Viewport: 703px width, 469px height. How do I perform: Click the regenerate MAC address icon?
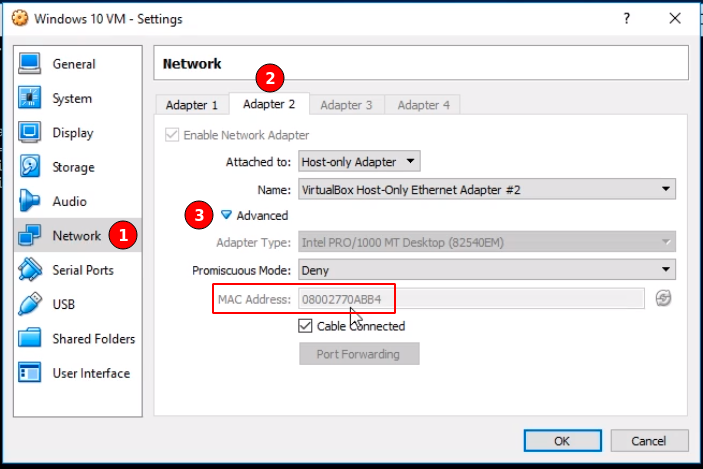pos(663,298)
